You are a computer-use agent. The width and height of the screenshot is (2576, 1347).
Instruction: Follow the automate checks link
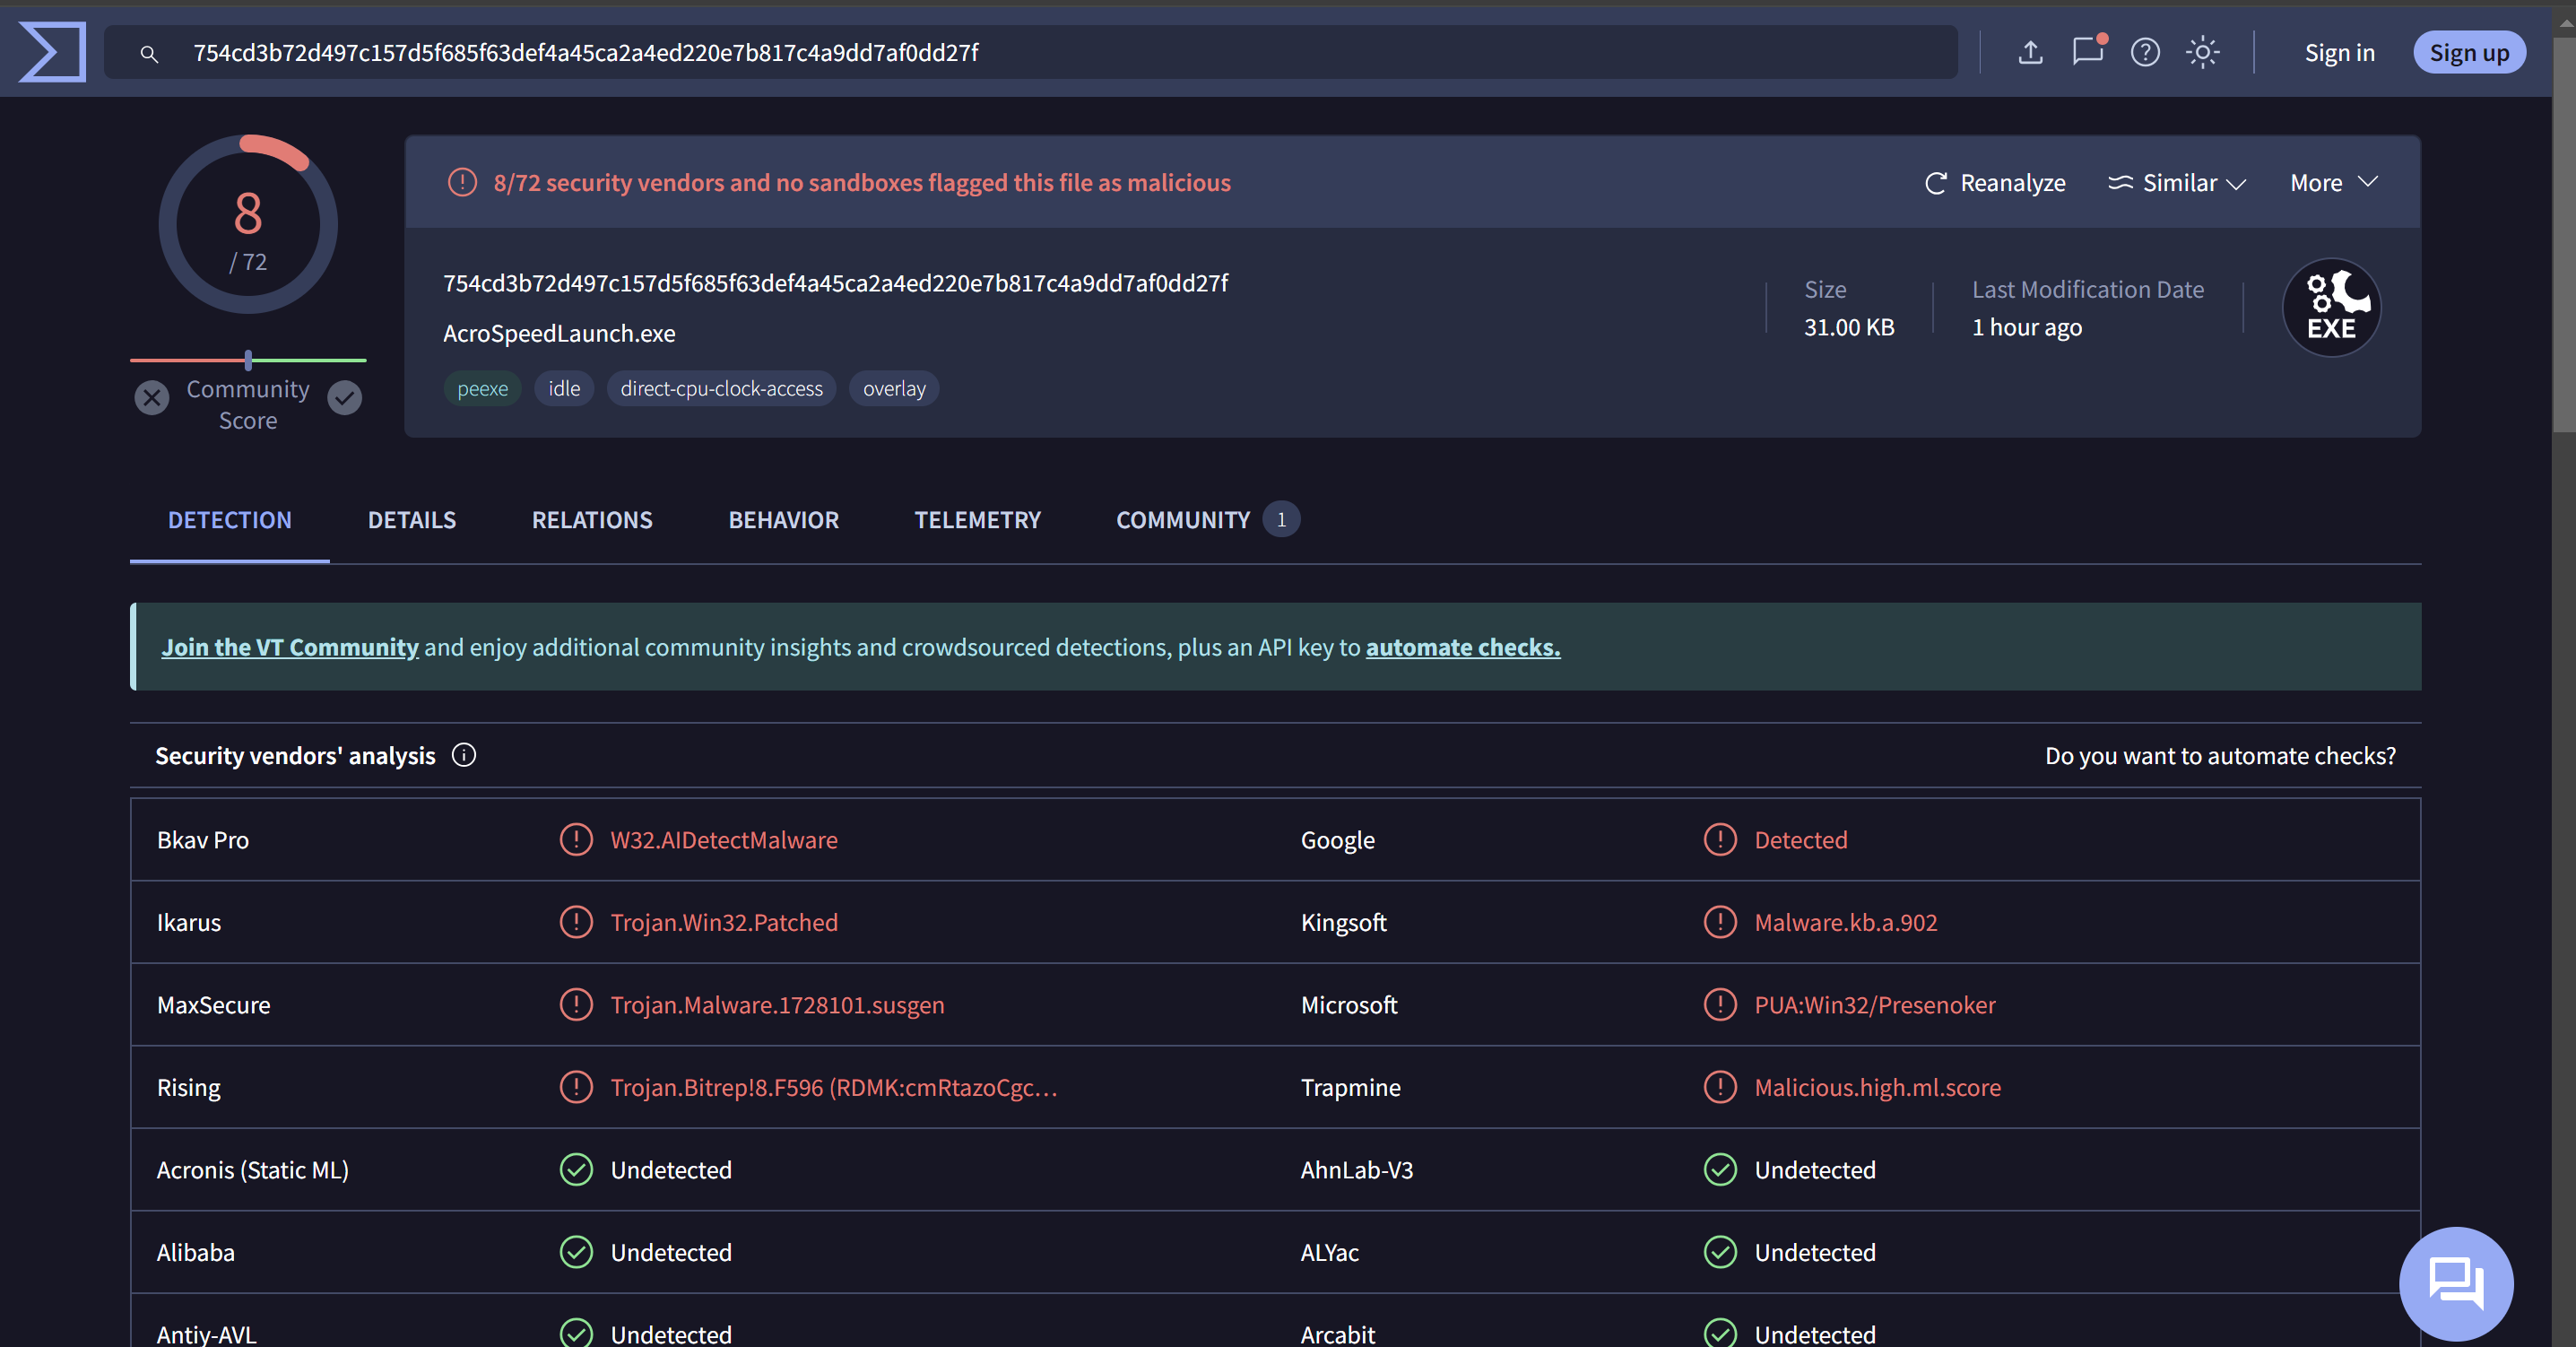click(1463, 647)
